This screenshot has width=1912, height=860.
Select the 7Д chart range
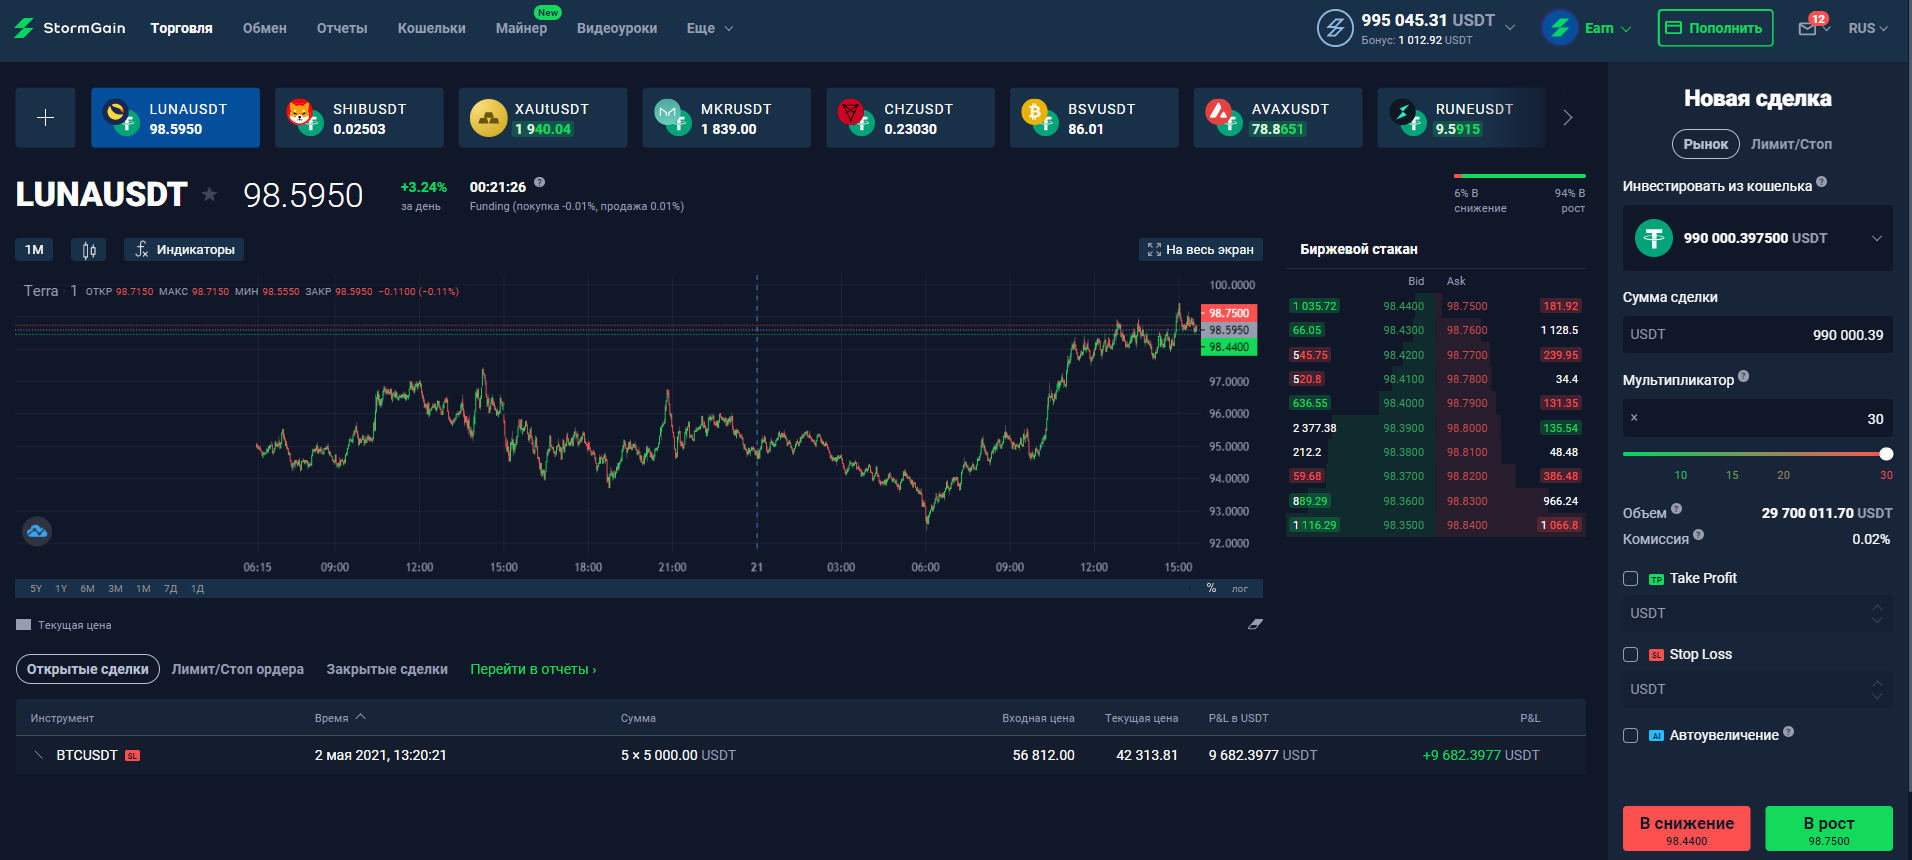tap(170, 589)
